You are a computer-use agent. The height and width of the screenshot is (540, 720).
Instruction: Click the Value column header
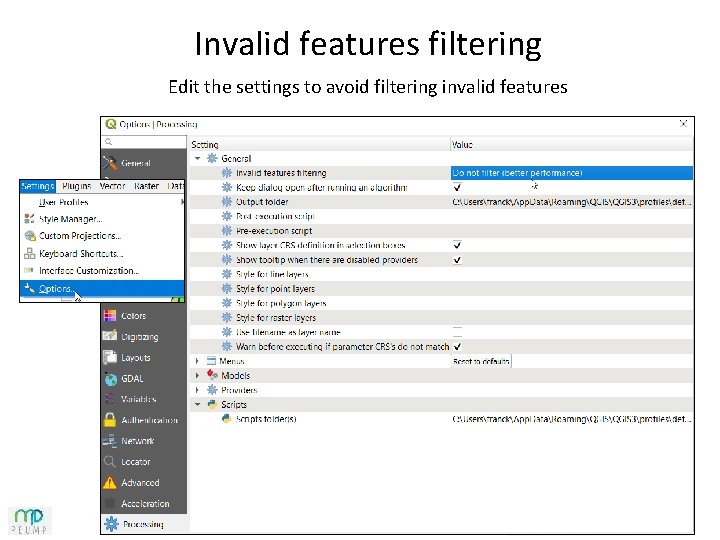click(572, 144)
